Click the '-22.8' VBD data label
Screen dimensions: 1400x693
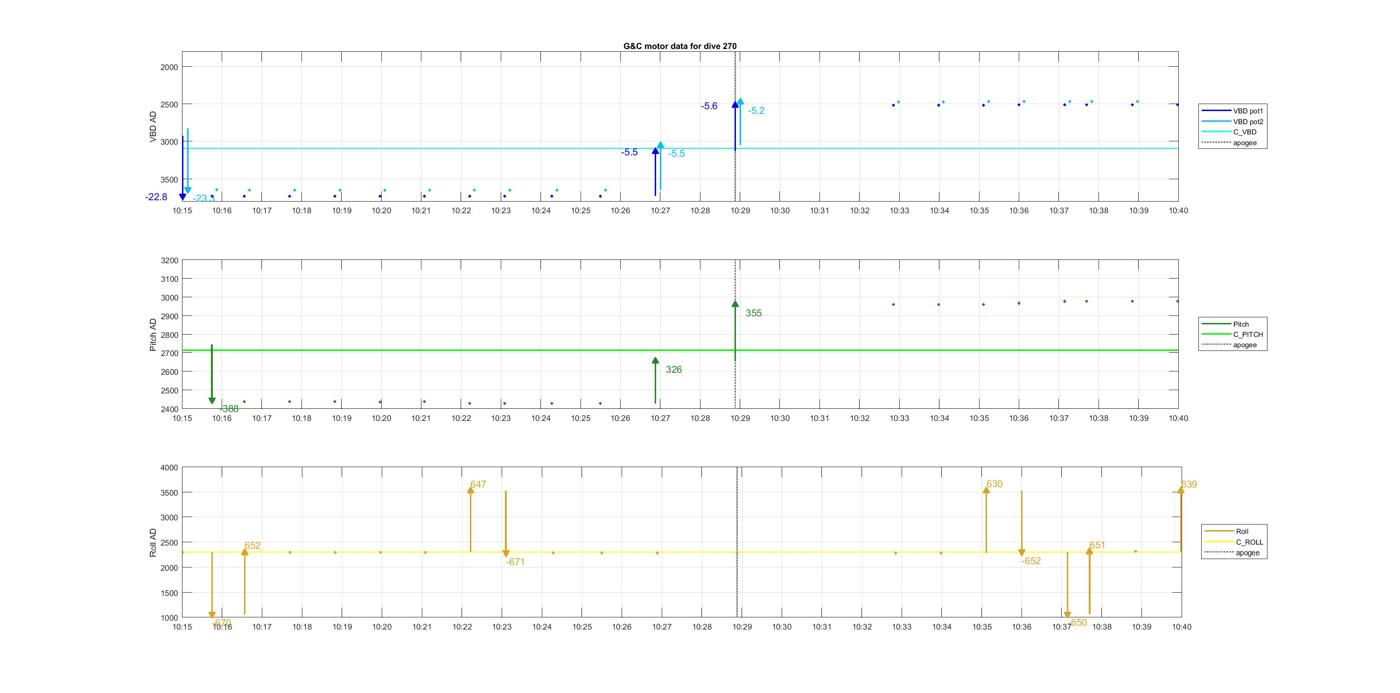(x=156, y=197)
